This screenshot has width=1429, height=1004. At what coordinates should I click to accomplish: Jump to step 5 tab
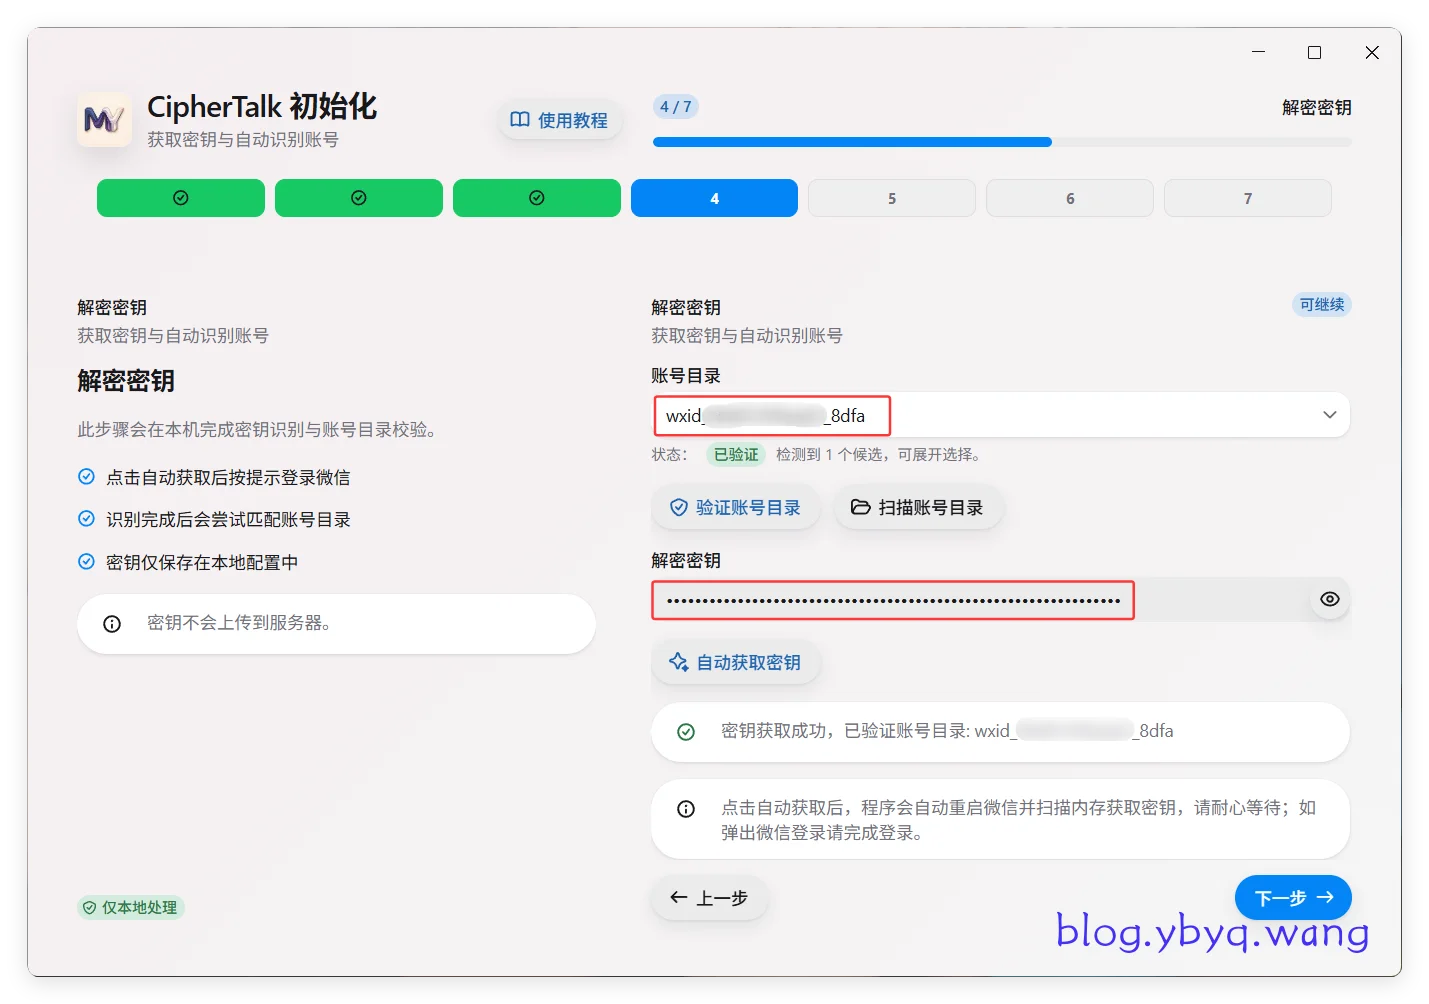892,198
